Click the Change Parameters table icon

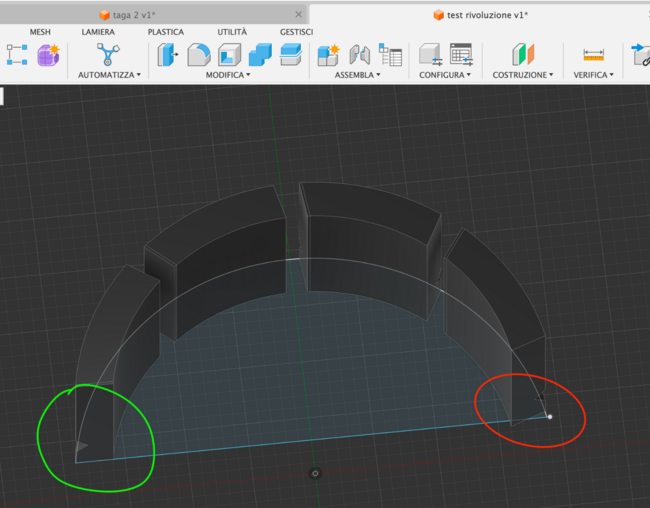point(460,54)
